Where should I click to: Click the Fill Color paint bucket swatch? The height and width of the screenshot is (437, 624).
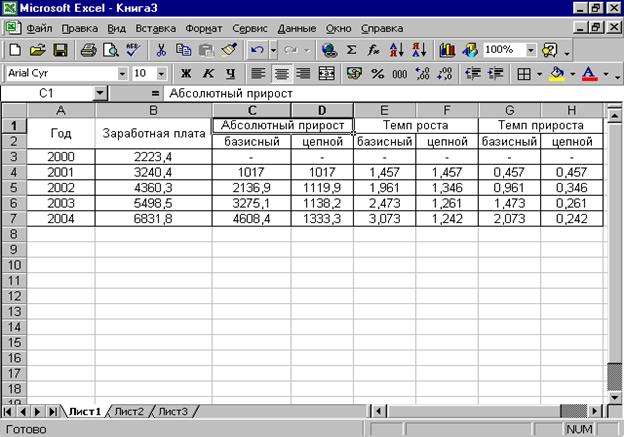557,73
